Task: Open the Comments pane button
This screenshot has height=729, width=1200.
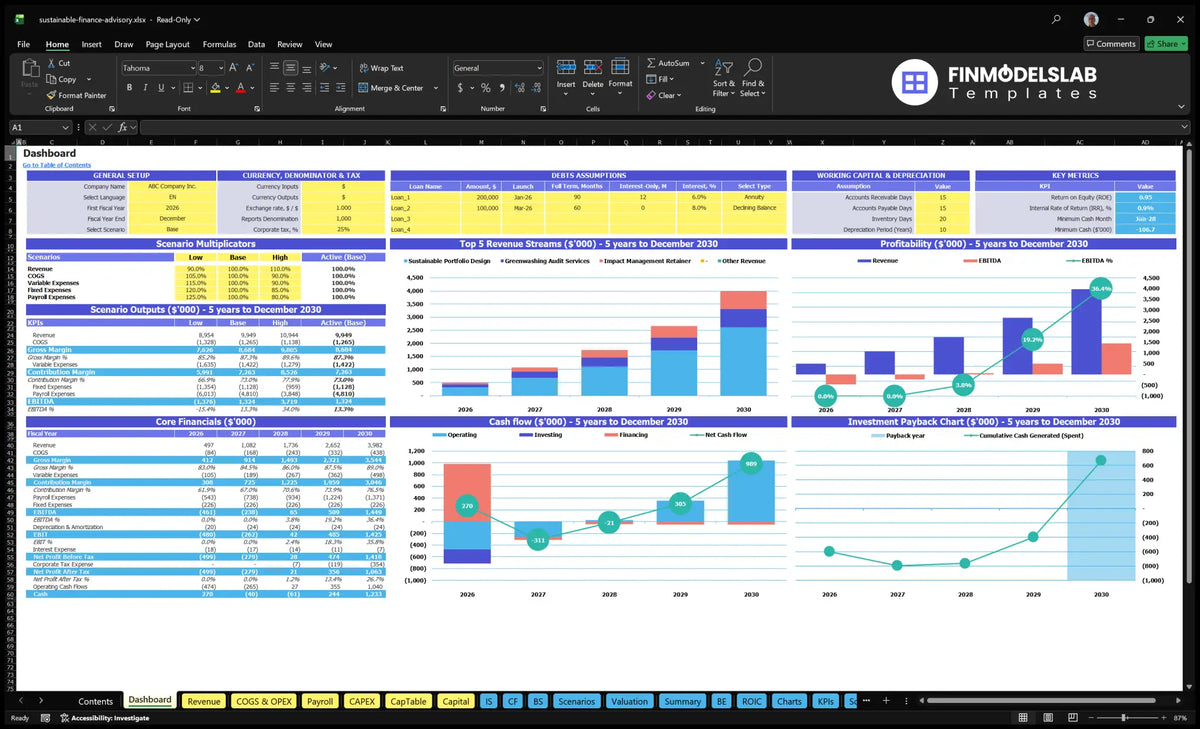Action: [x=1111, y=44]
